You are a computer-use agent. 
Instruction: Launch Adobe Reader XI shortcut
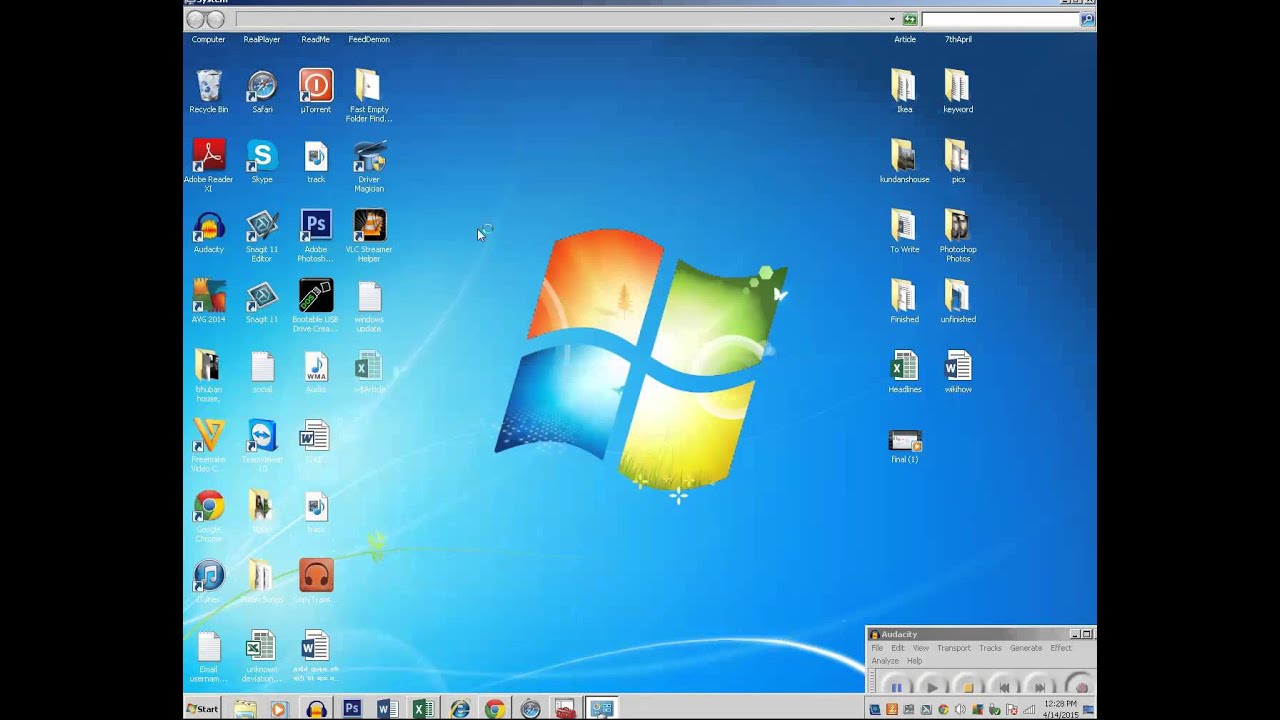coord(208,166)
